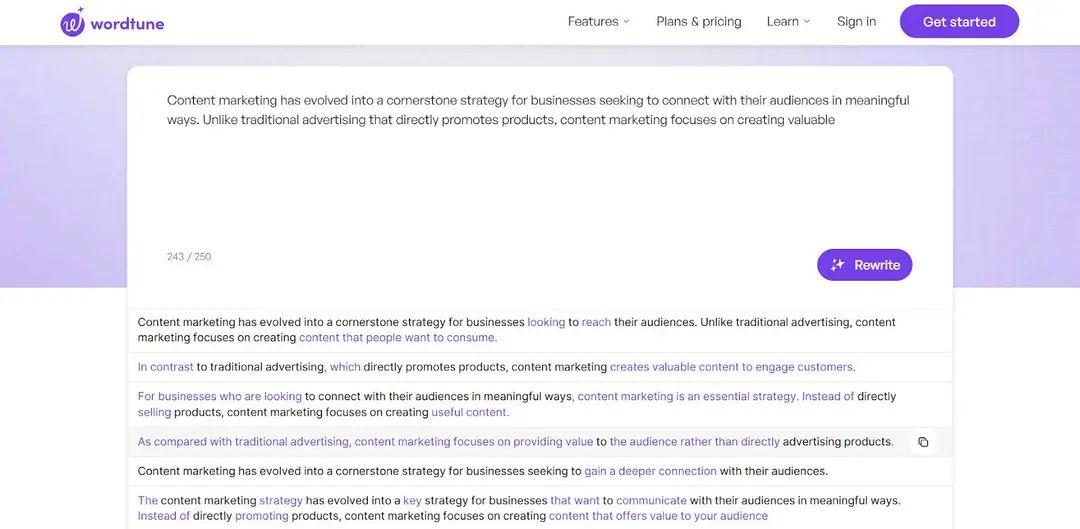The image size is (1080, 529).
Task: Click the Sign in link
Action: (x=856, y=22)
